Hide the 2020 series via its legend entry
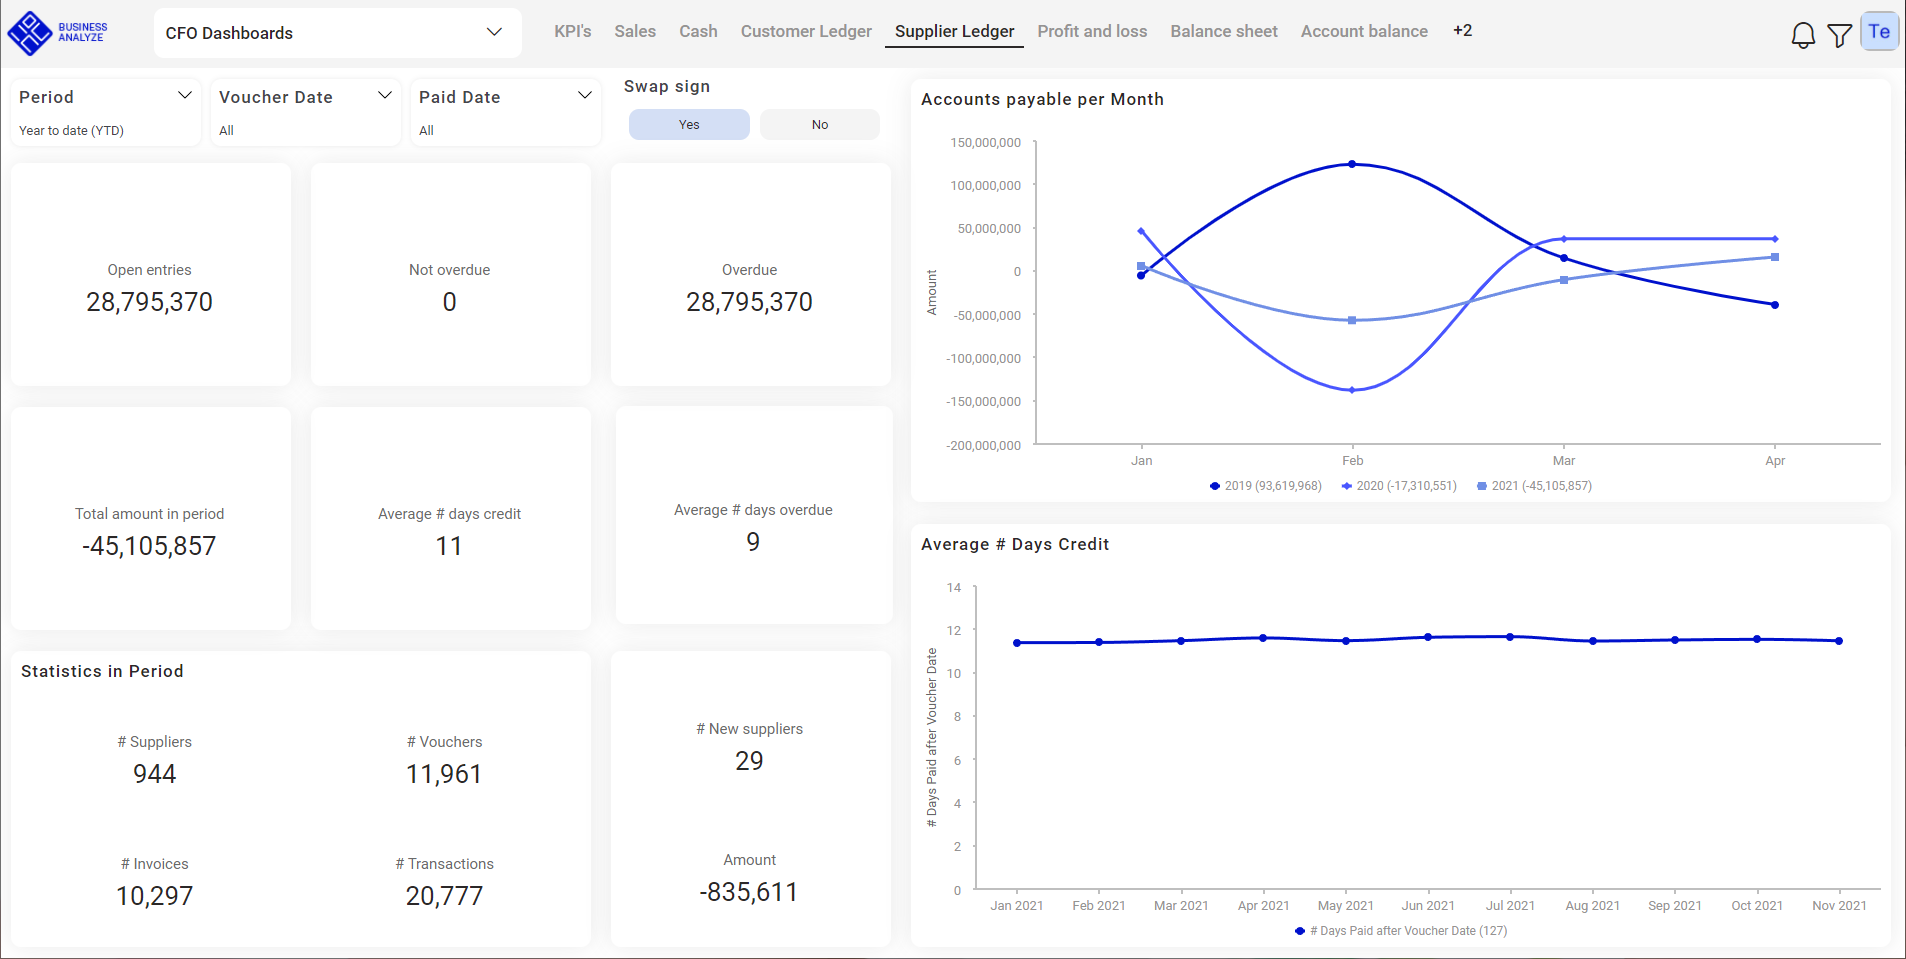Screen dimensions: 1906x959 pos(1398,486)
